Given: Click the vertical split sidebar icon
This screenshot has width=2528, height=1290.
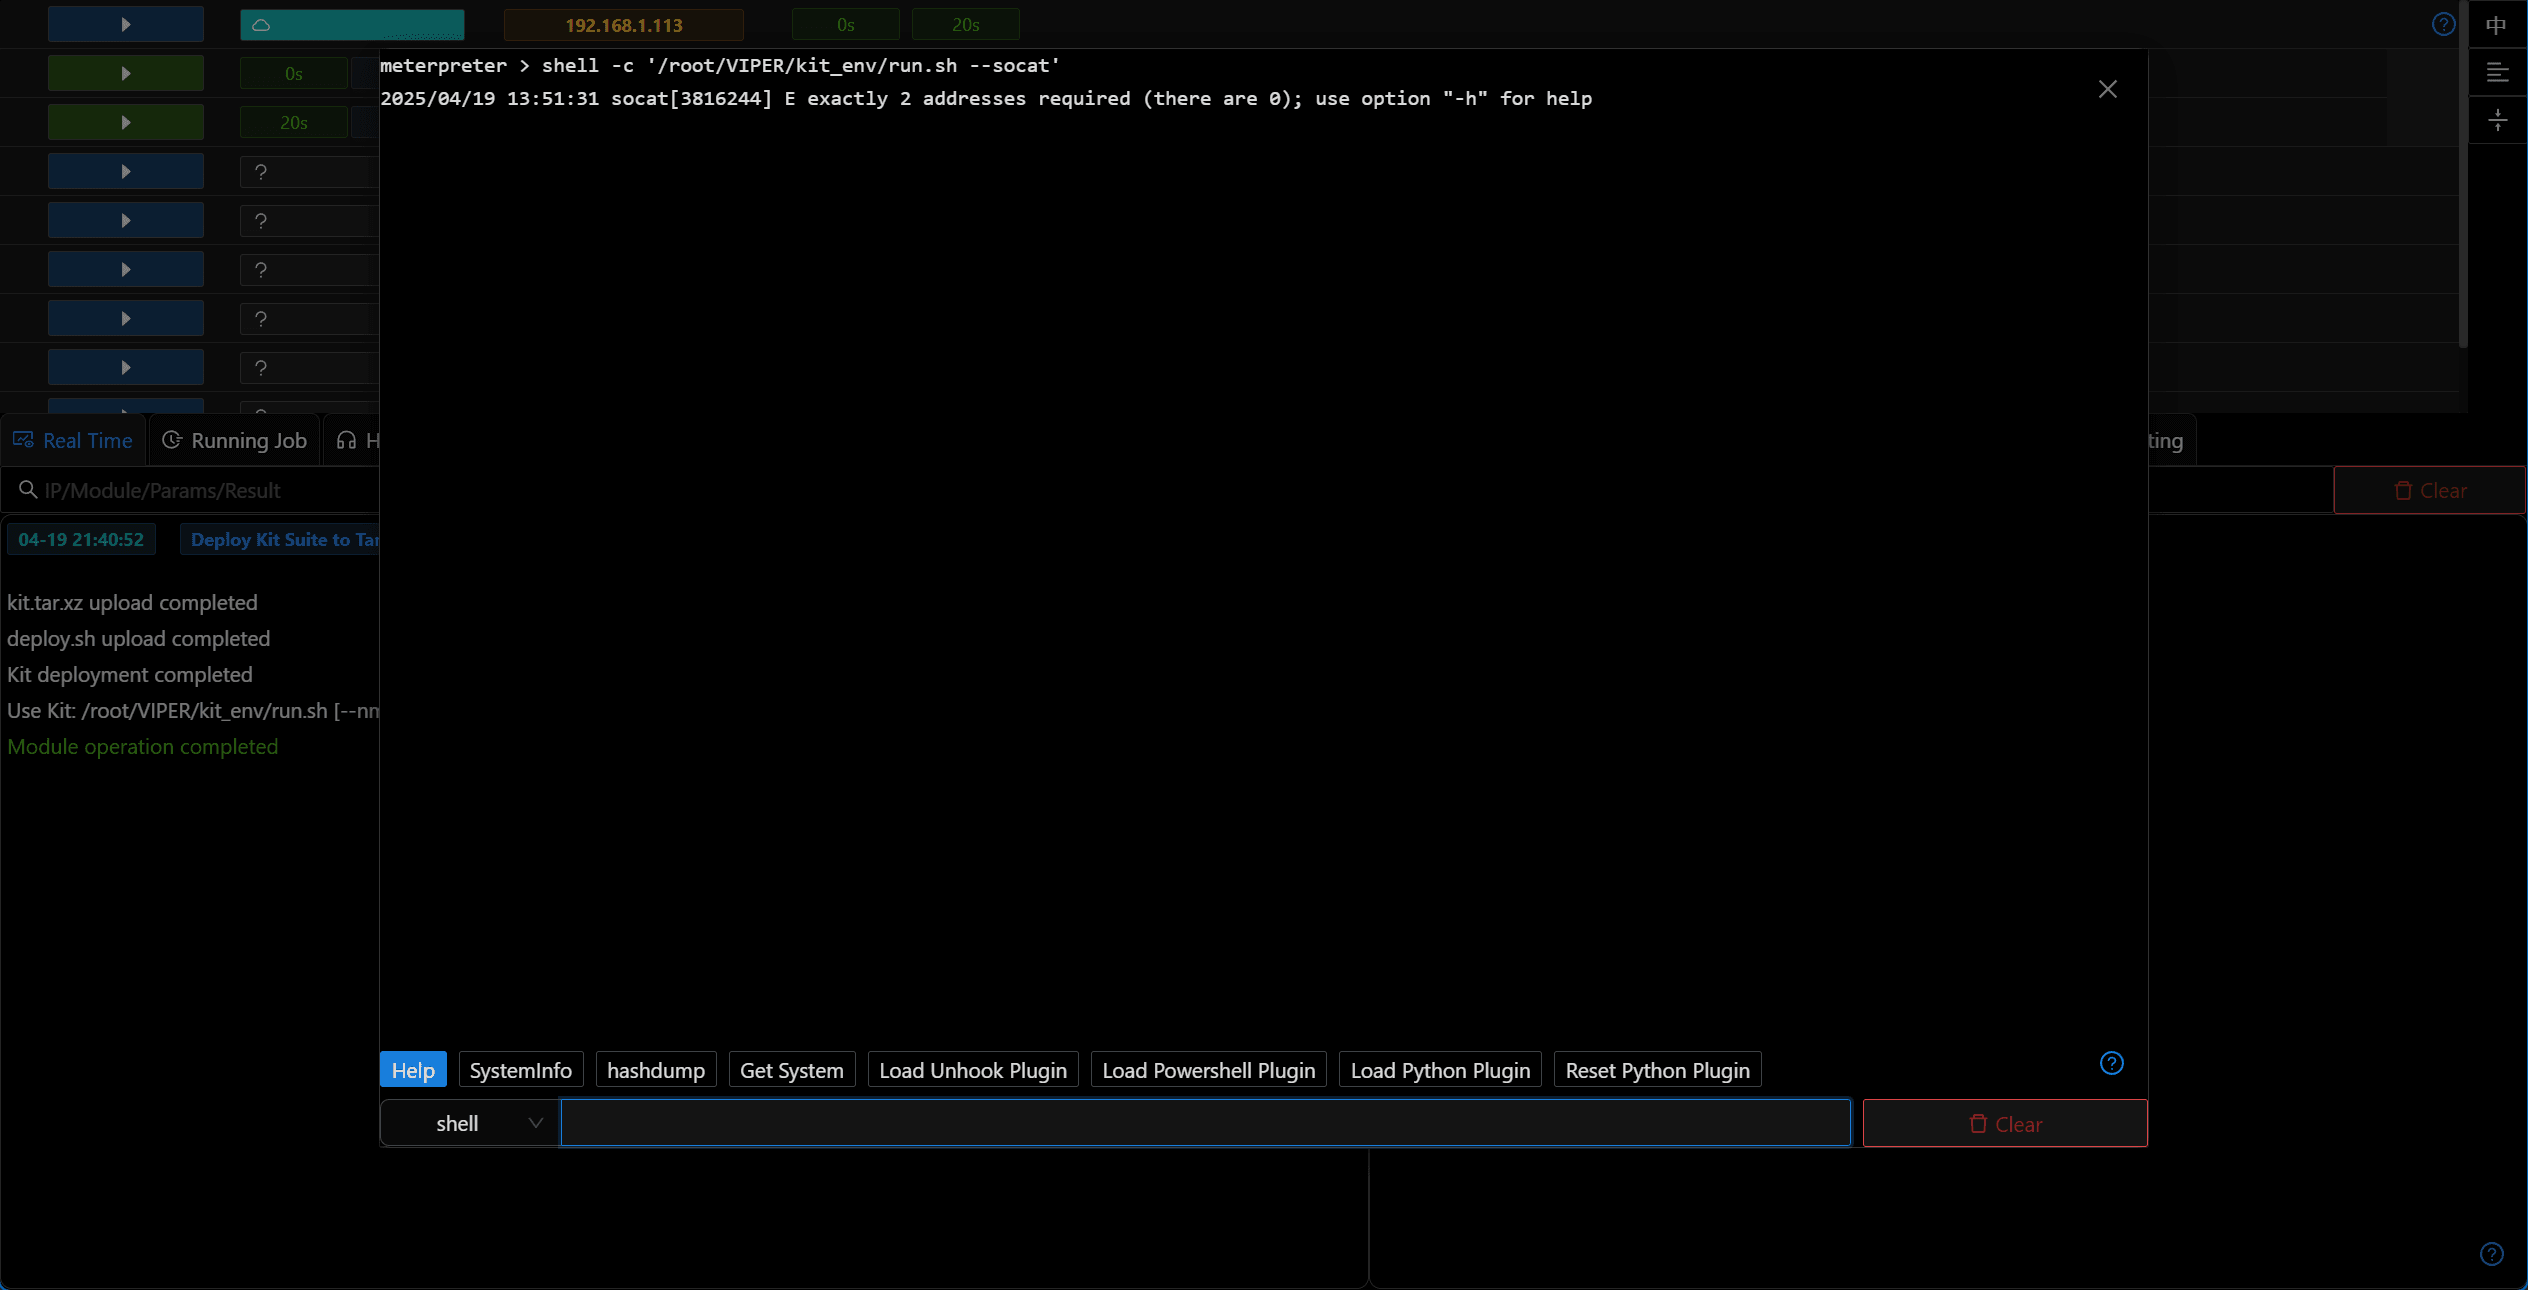Looking at the screenshot, I should (2497, 121).
